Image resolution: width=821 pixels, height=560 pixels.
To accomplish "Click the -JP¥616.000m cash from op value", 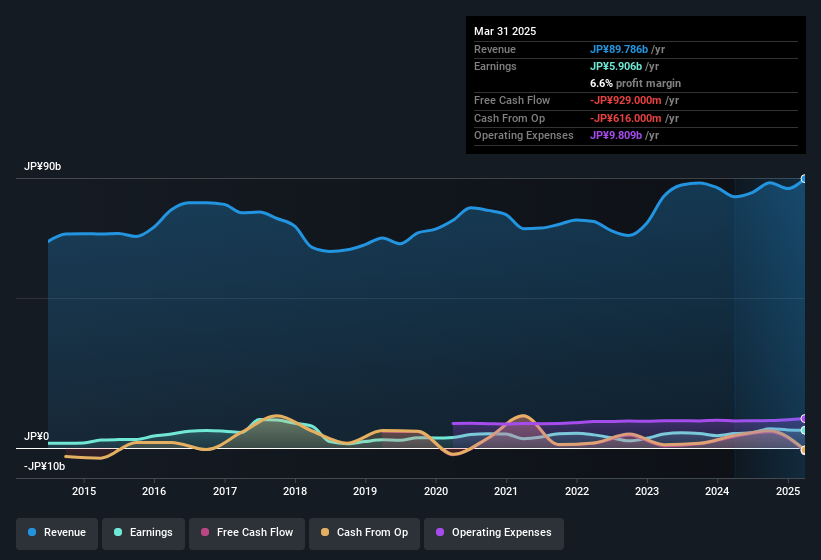I will [x=626, y=118].
